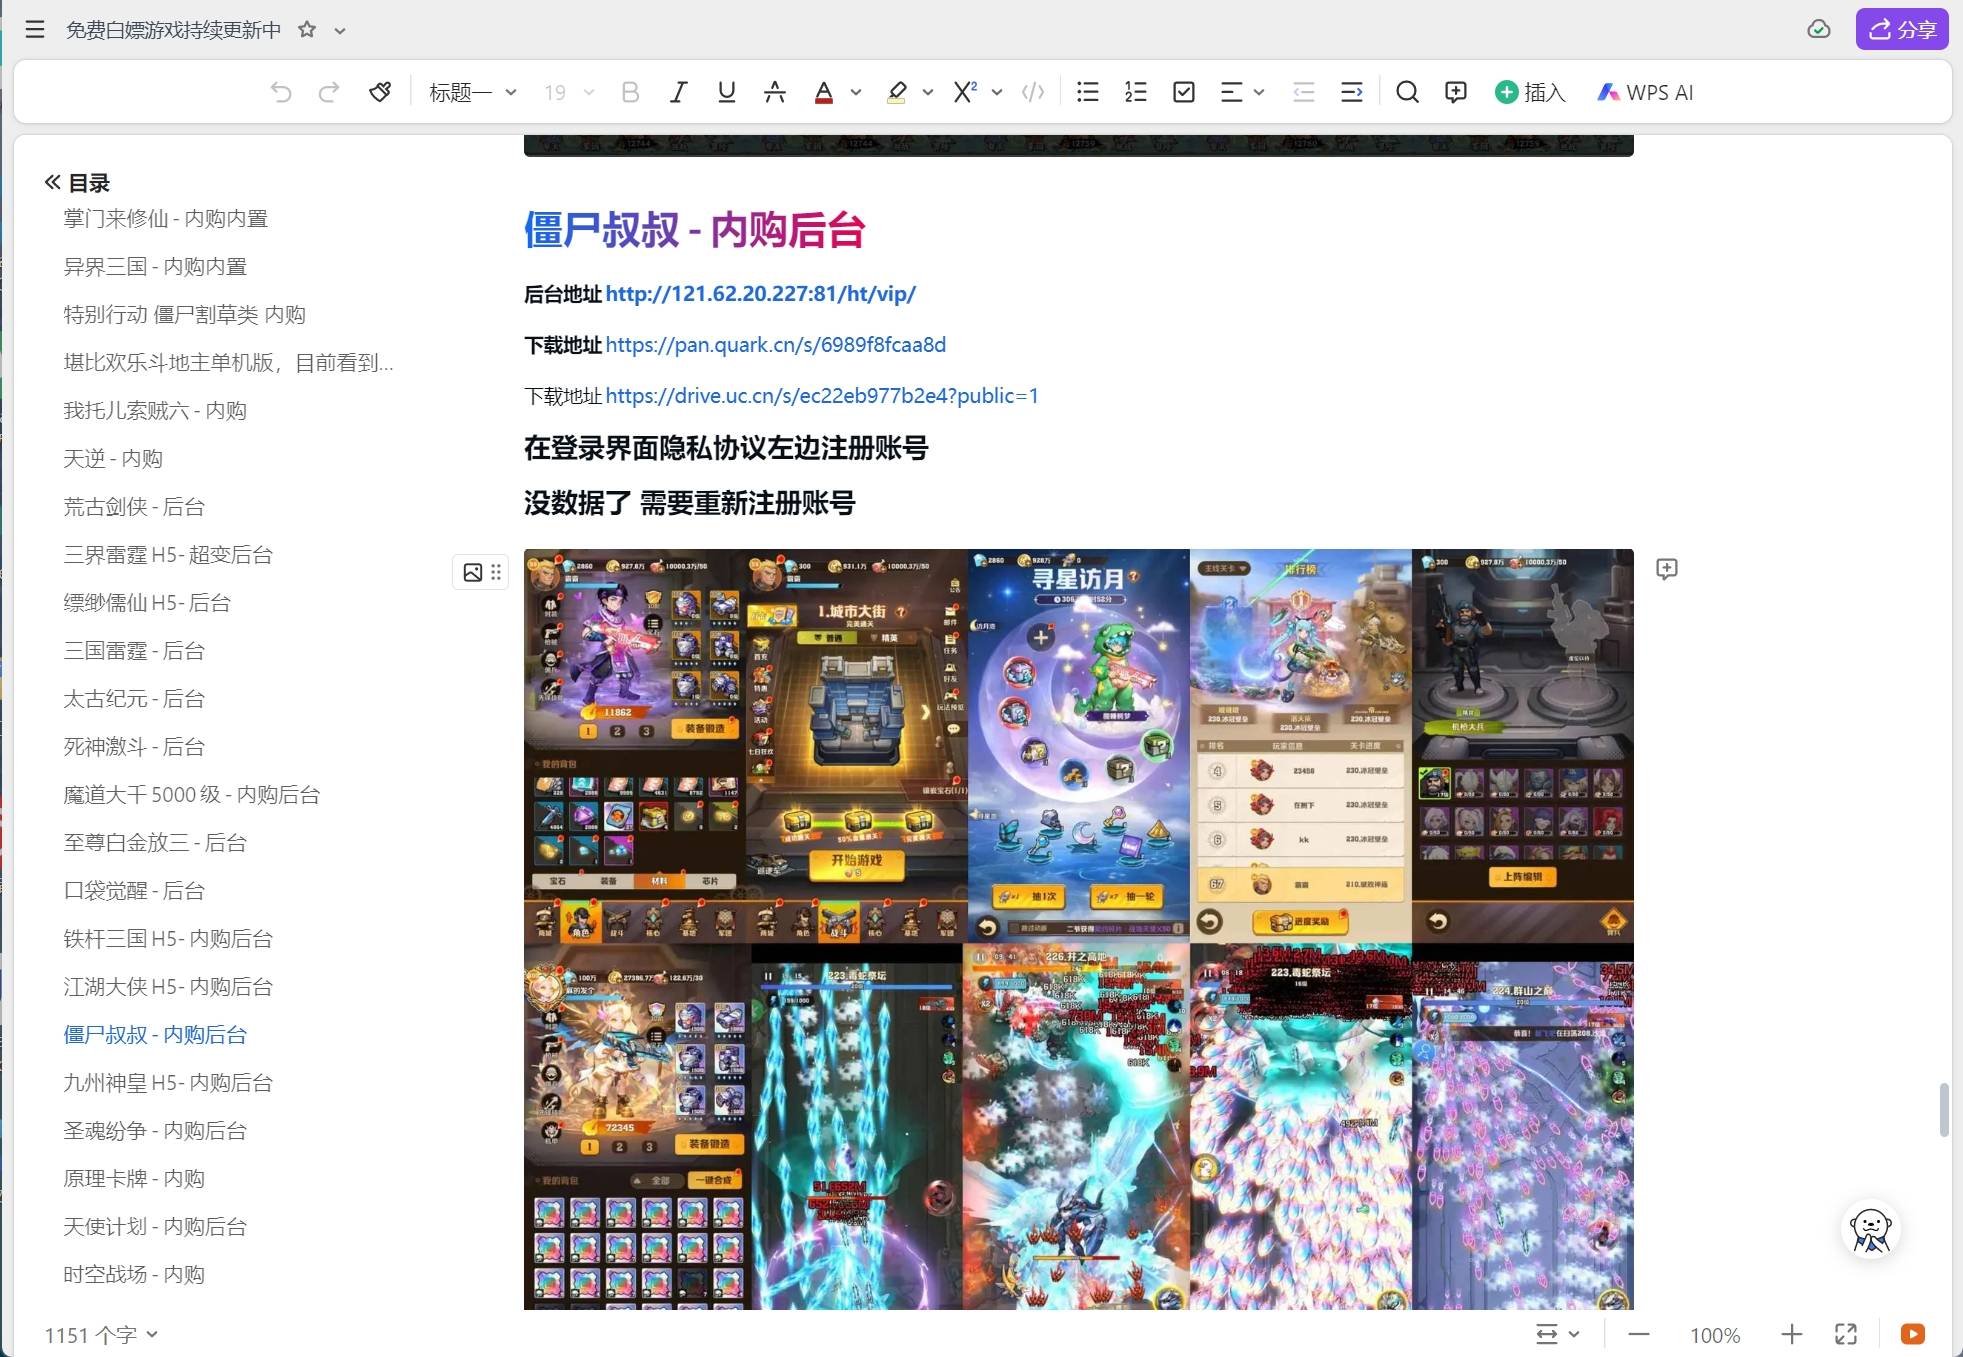Image resolution: width=1963 pixels, height=1357 pixels.
Task: Select 魔道大千 5000级 outline entry
Action: [192, 794]
